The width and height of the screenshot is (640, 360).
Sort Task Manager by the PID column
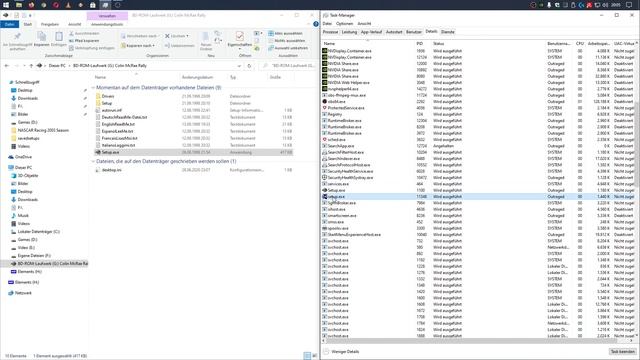point(420,43)
